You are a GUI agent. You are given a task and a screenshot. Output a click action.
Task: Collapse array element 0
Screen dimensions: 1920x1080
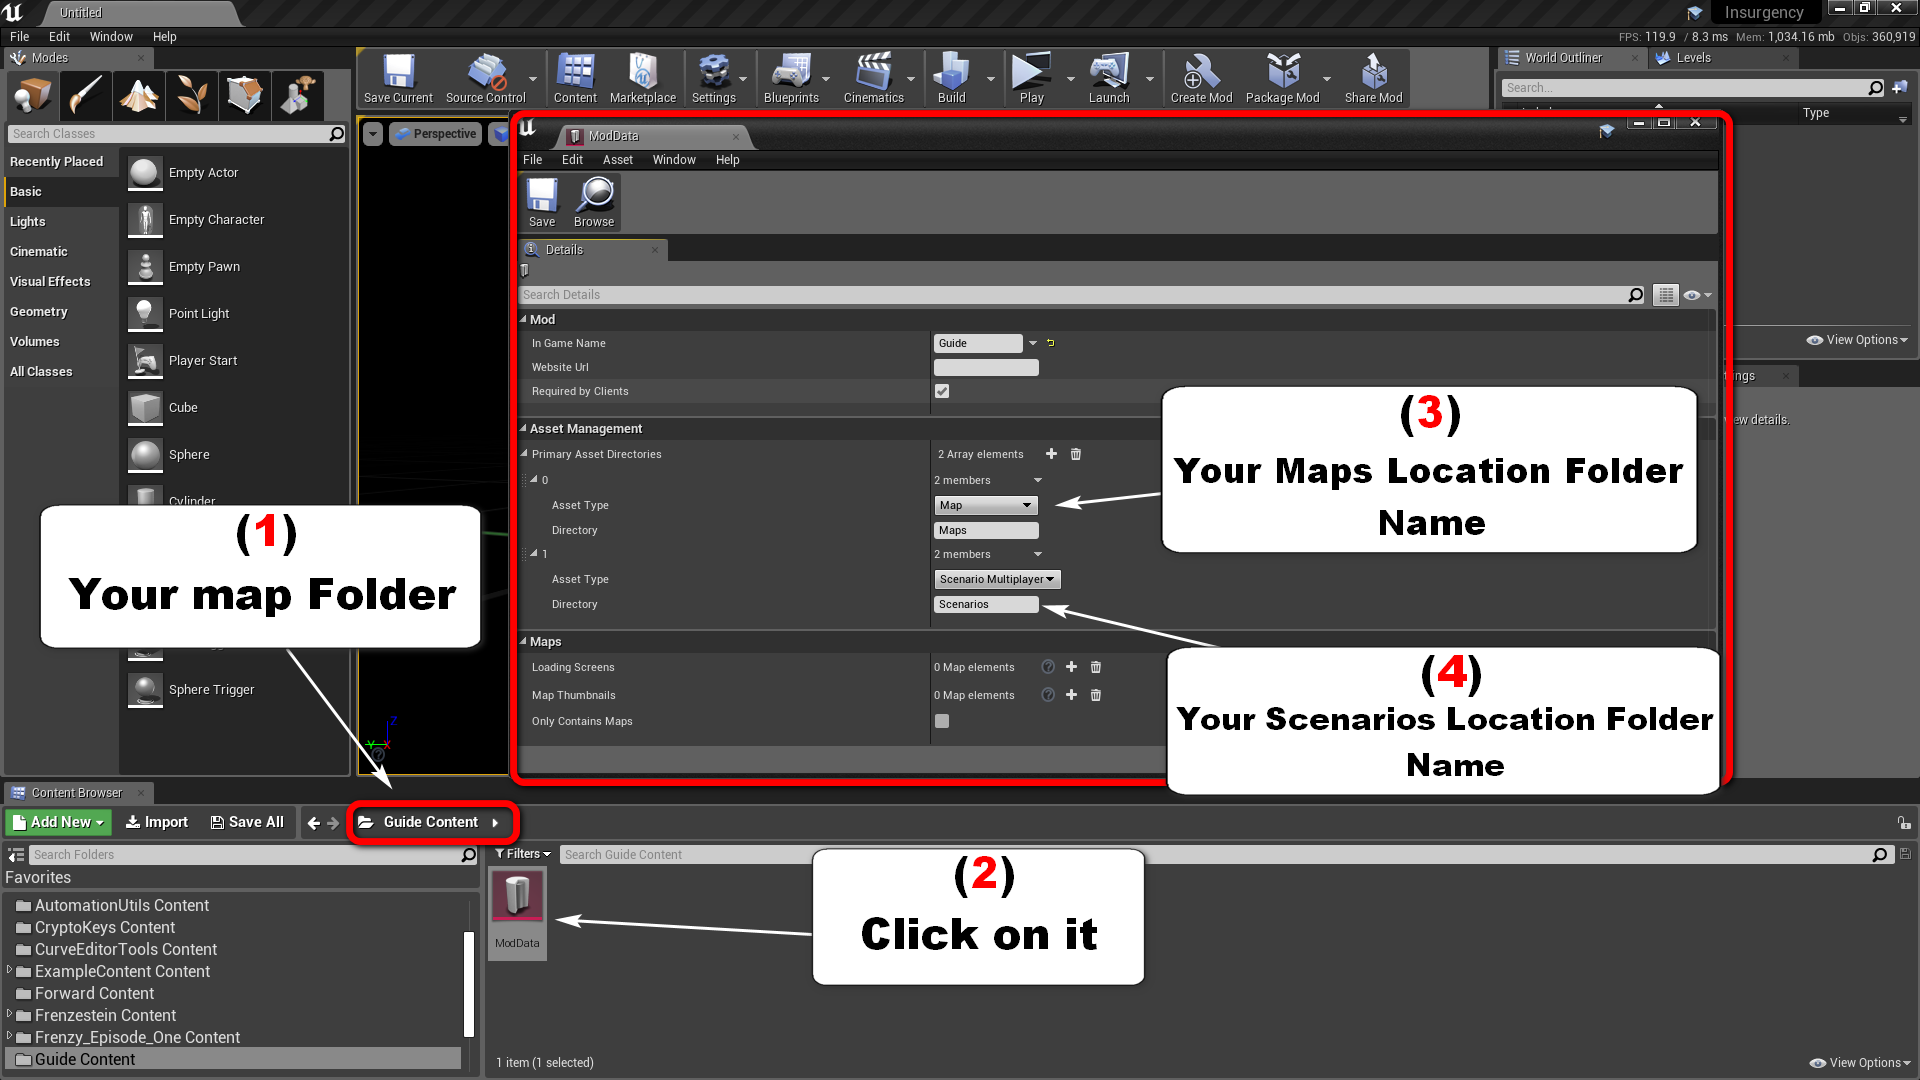[x=534, y=479]
